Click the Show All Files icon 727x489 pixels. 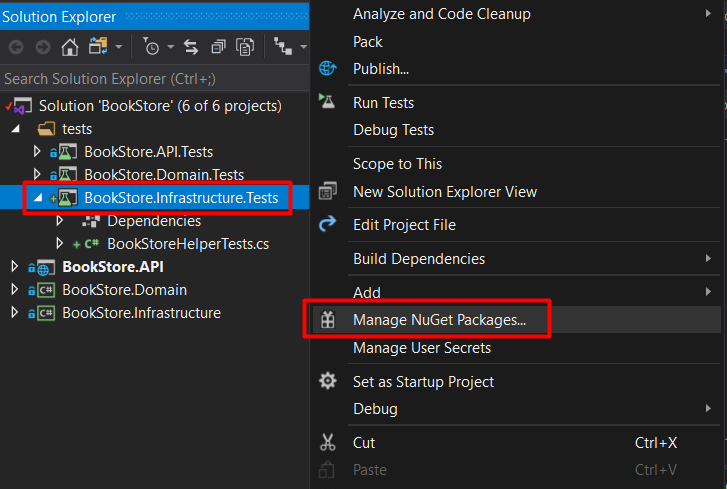(245, 47)
